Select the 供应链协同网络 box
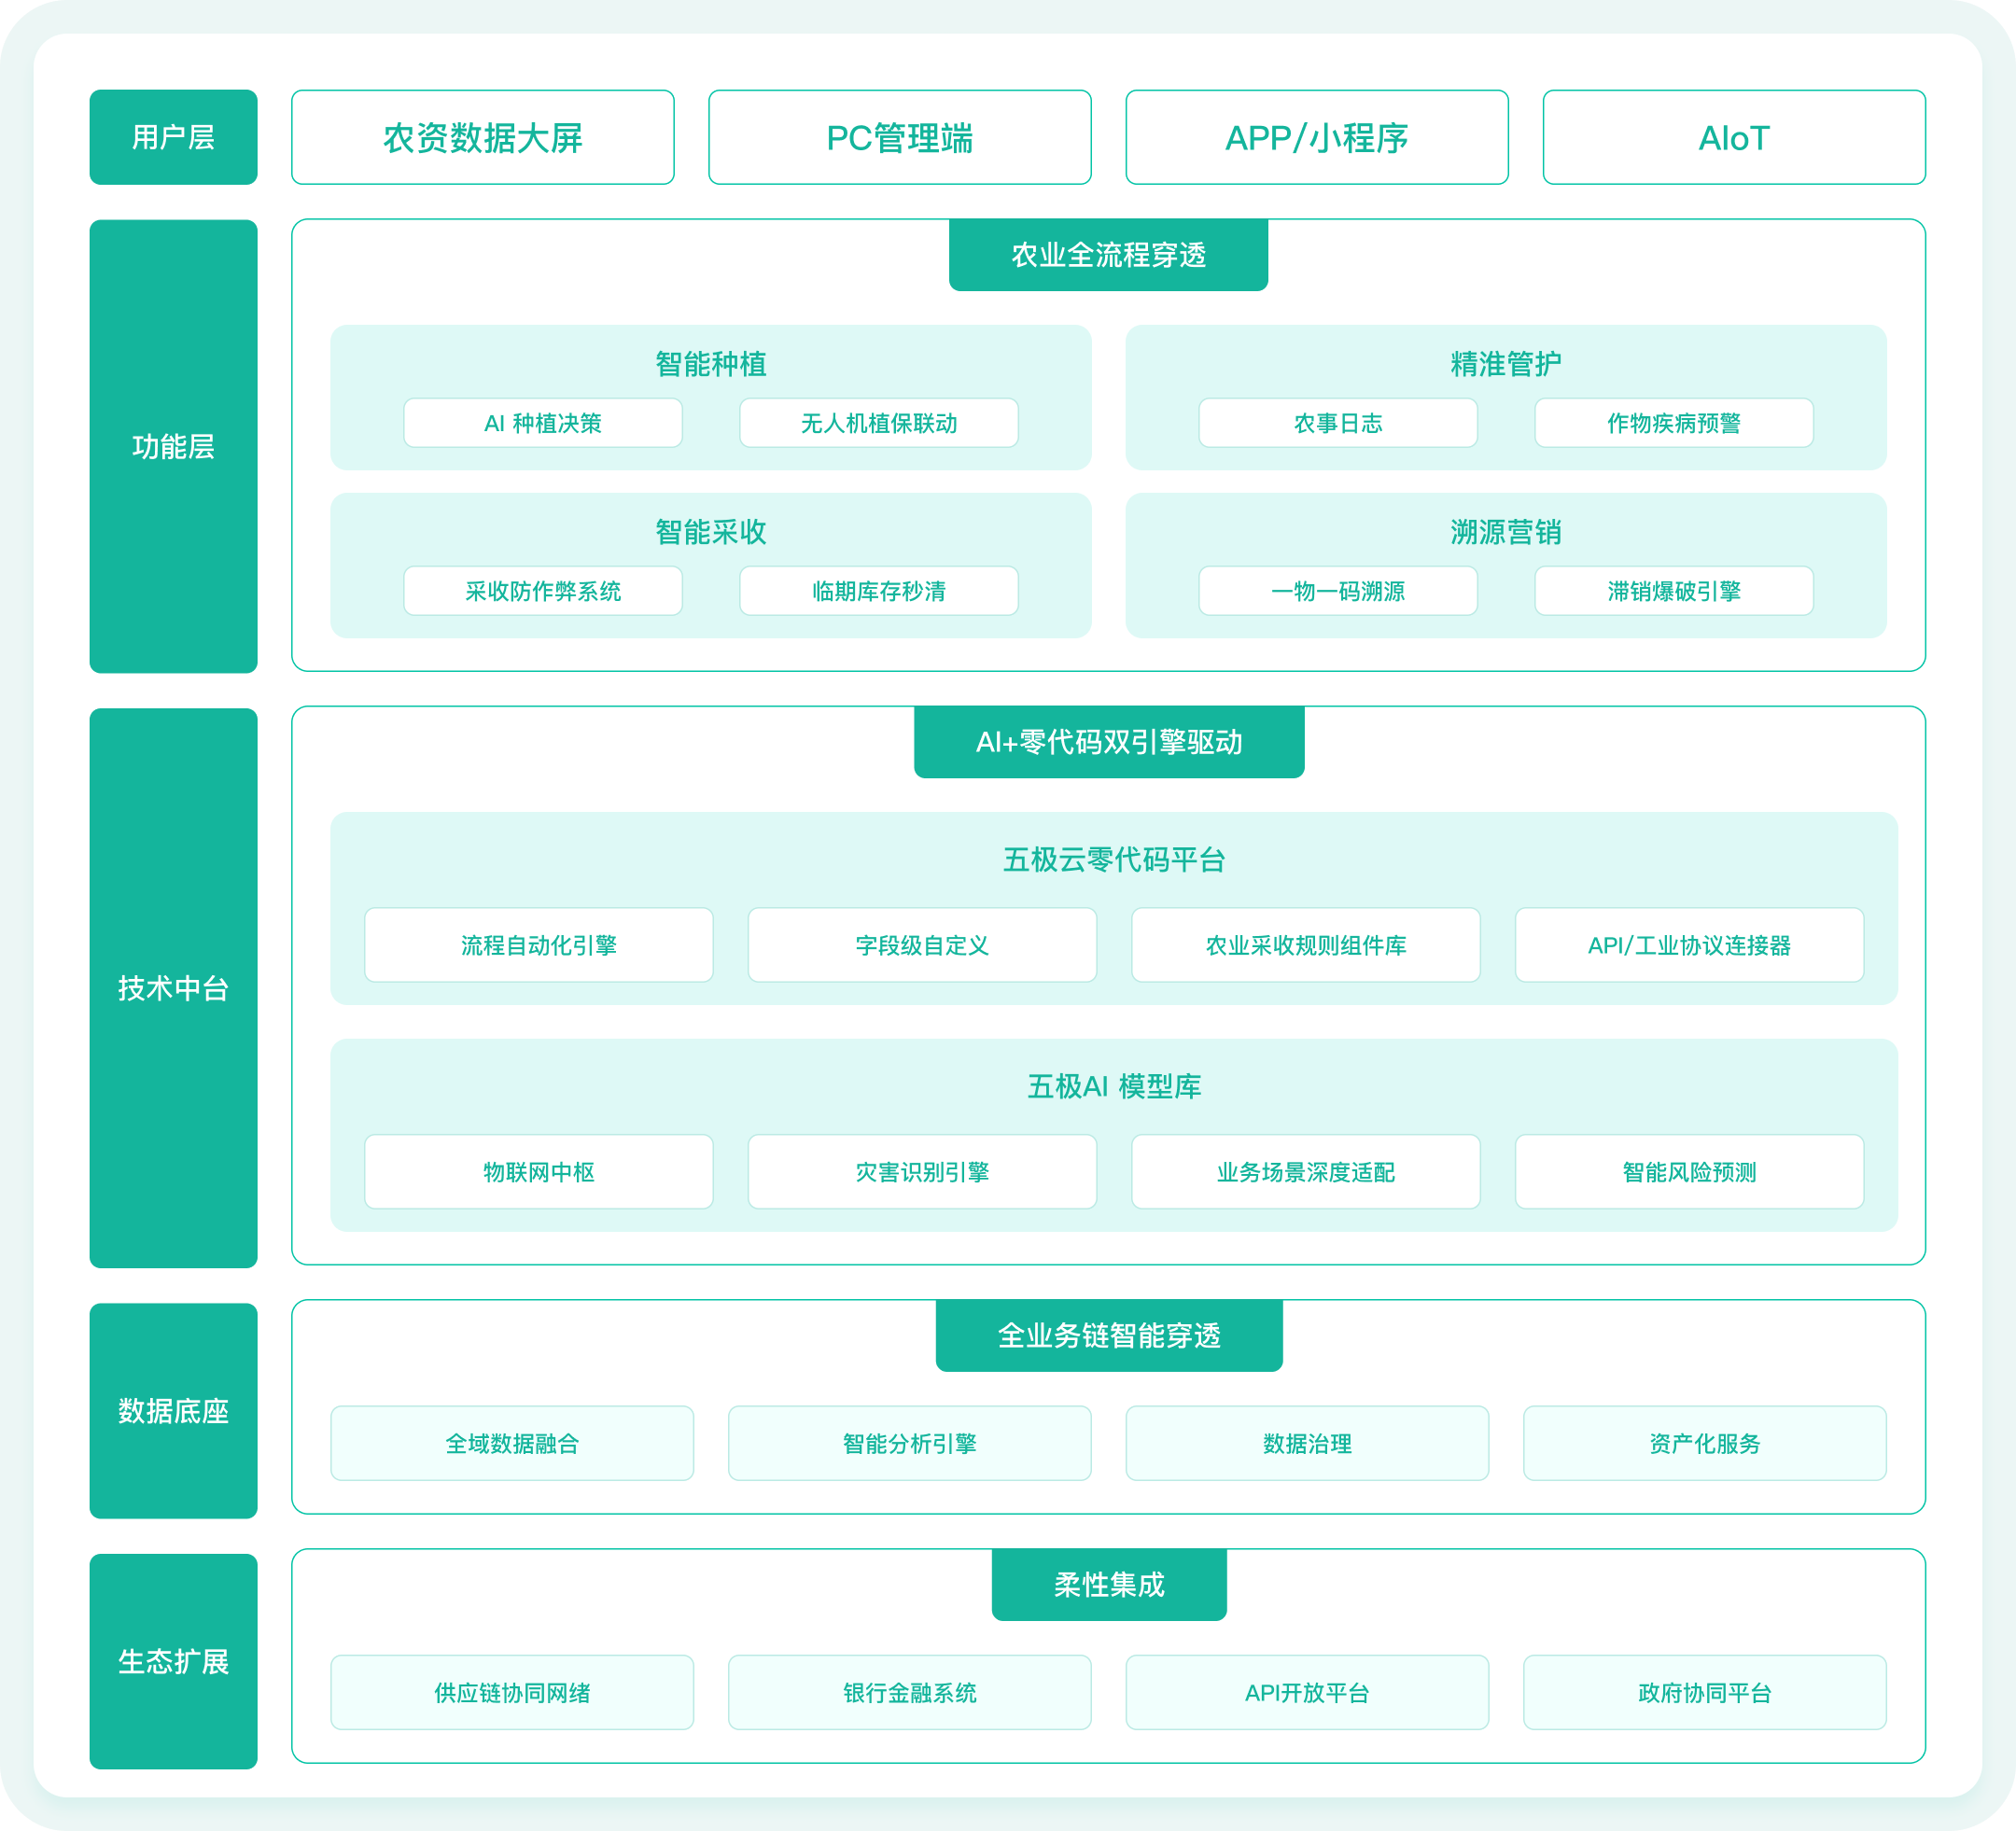Screen dimensions: 2016x1831 coord(512,1692)
